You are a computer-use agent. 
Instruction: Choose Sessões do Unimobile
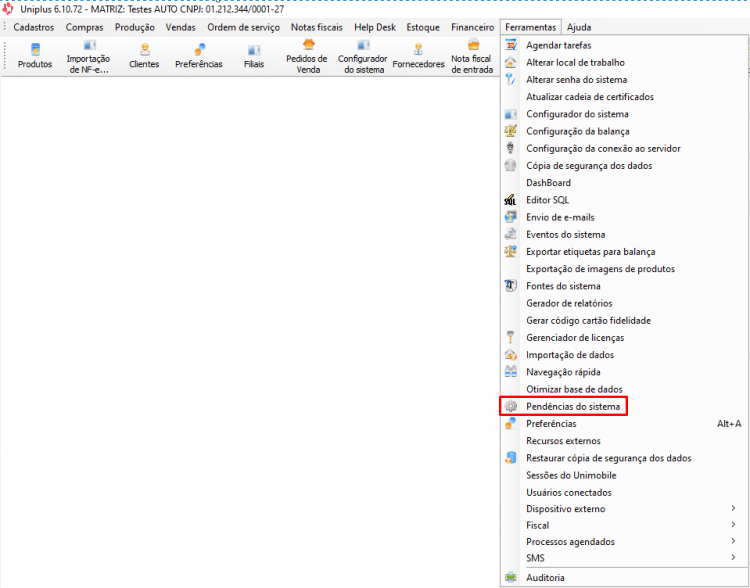coord(624,475)
